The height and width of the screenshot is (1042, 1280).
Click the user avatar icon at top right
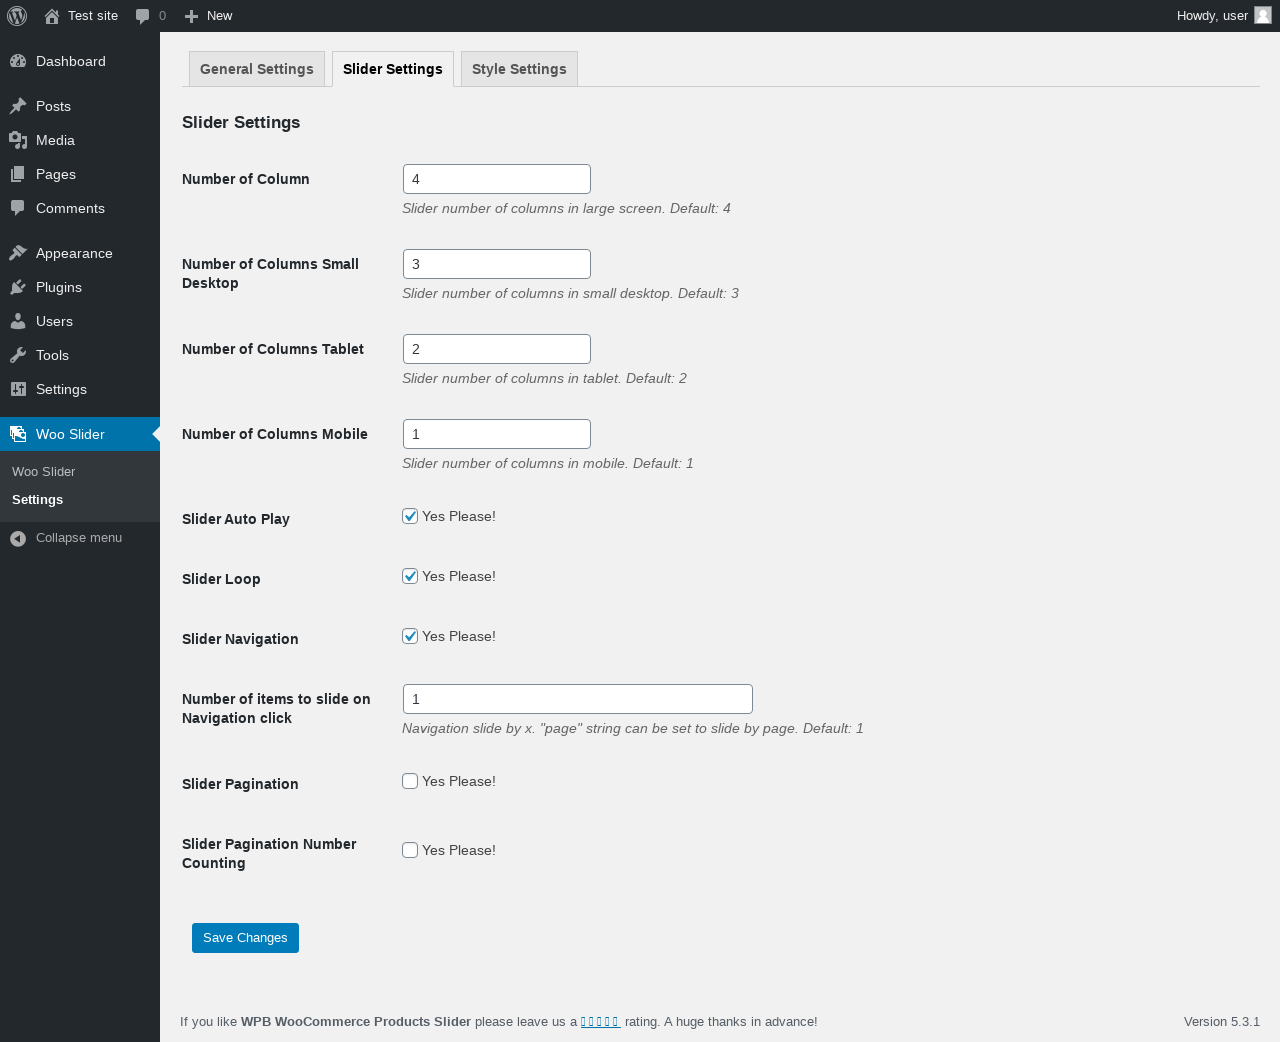(x=1263, y=15)
